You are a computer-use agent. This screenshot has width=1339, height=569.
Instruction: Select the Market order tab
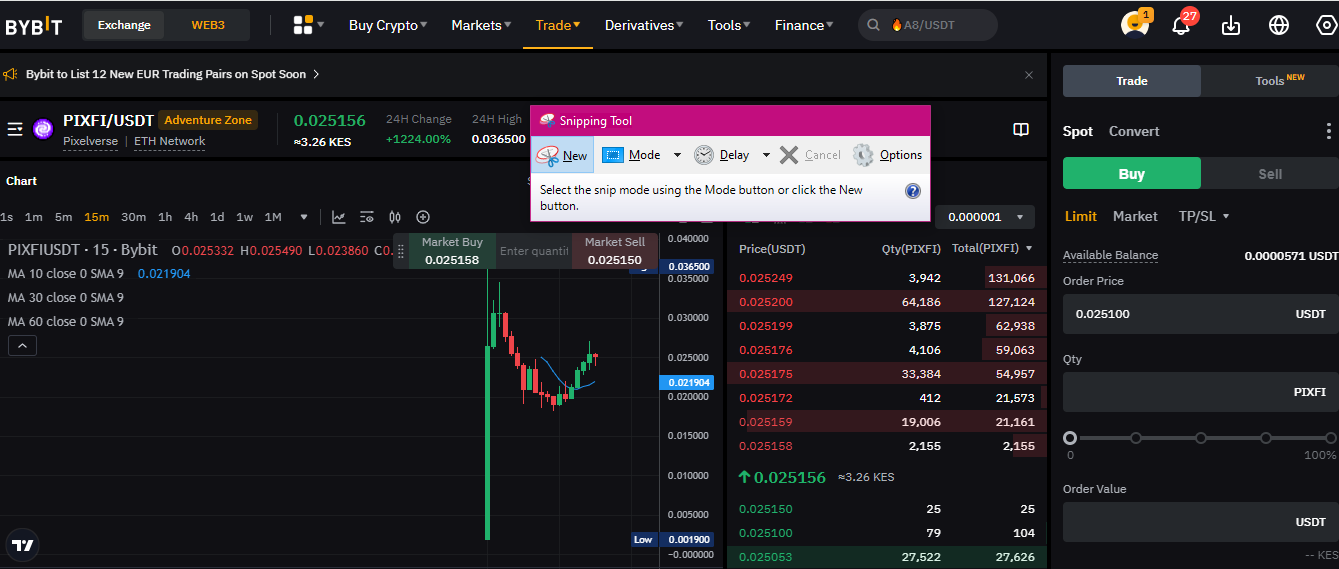tap(1135, 216)
